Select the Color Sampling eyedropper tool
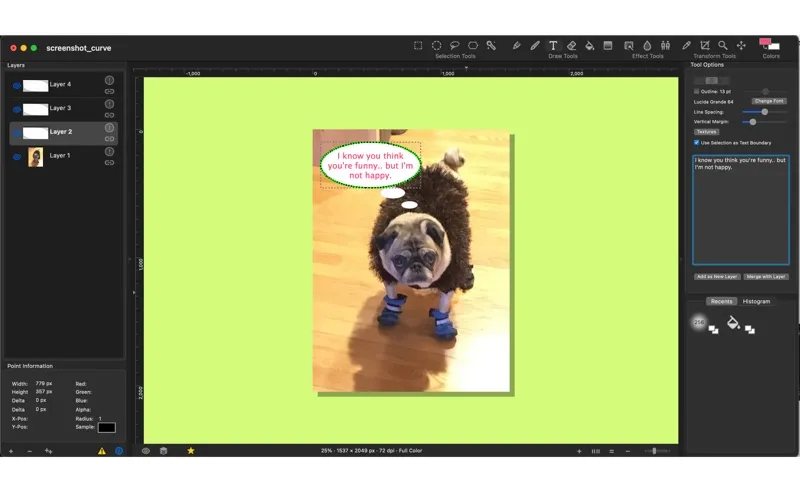This screenshot has width=800, height=500. 686,45
